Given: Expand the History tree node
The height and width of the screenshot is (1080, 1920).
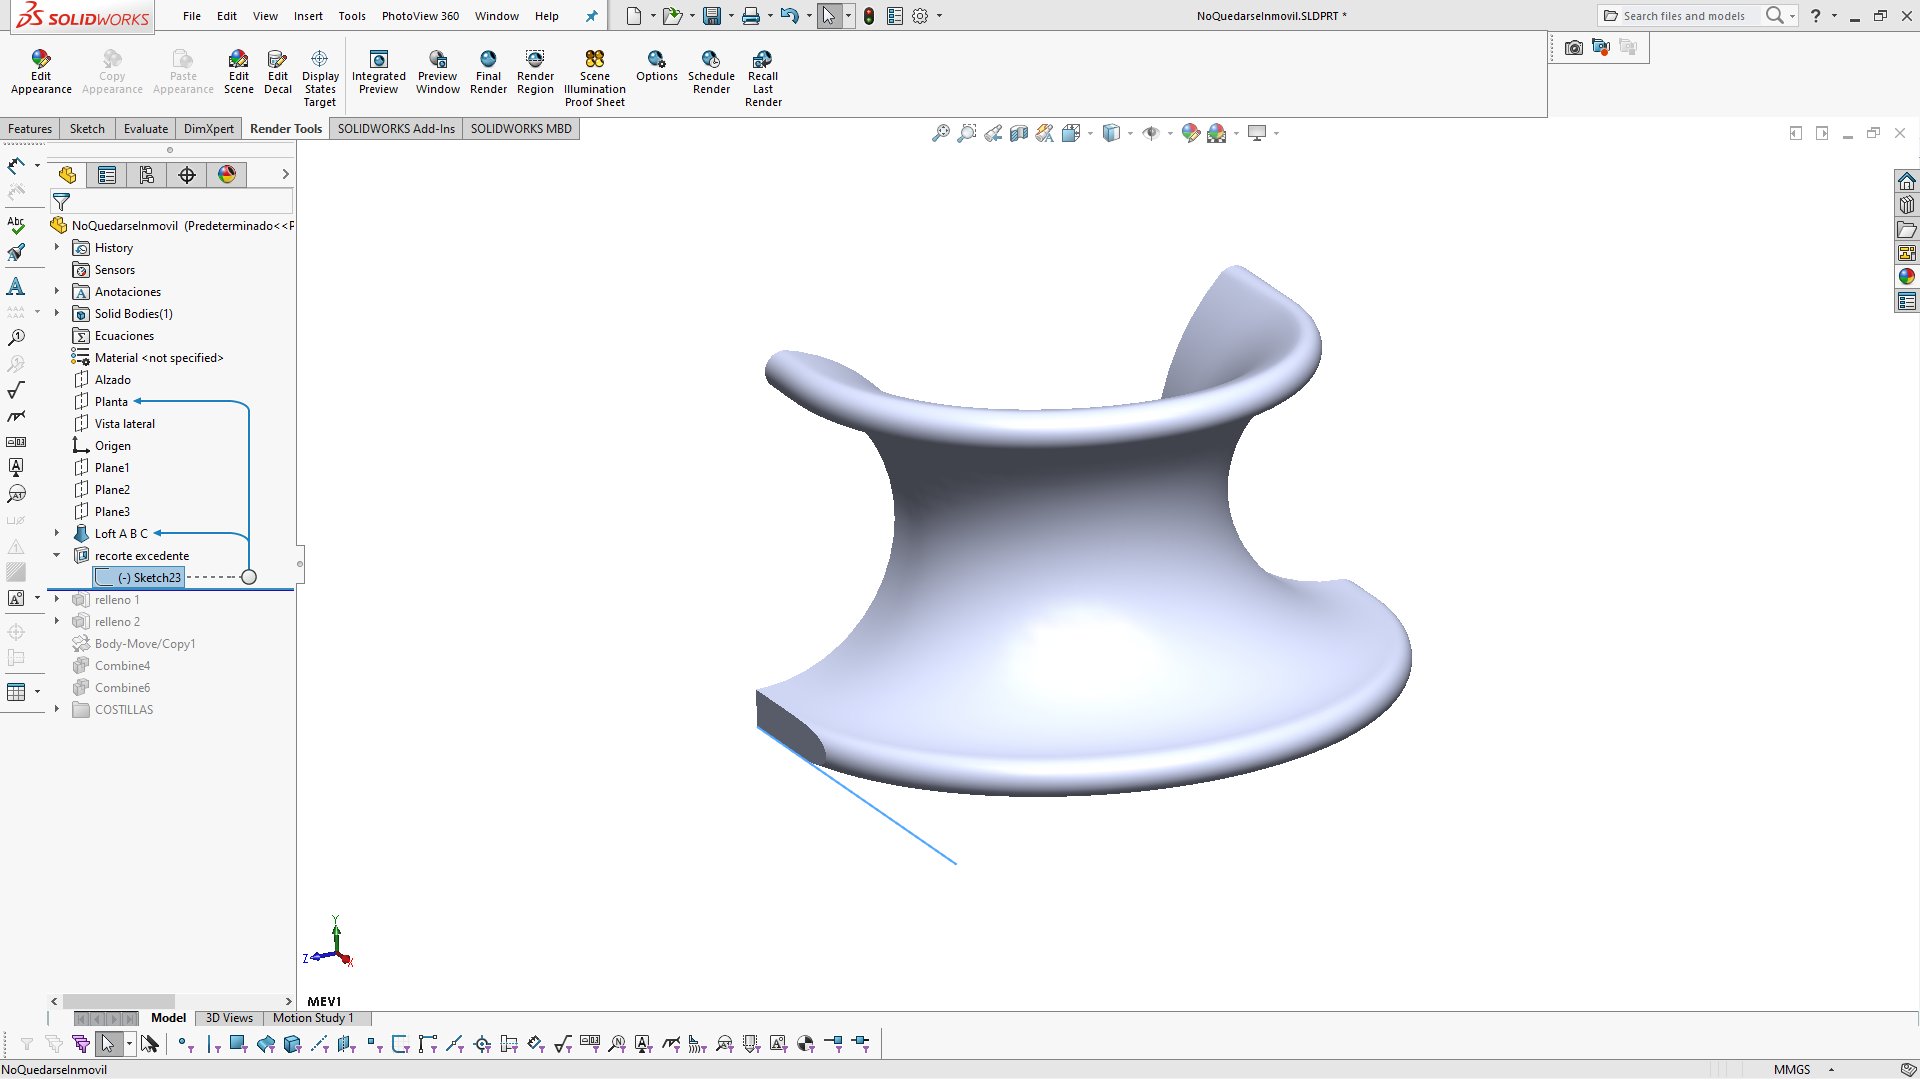Looking at the screenshot, I should click(57, 247).
